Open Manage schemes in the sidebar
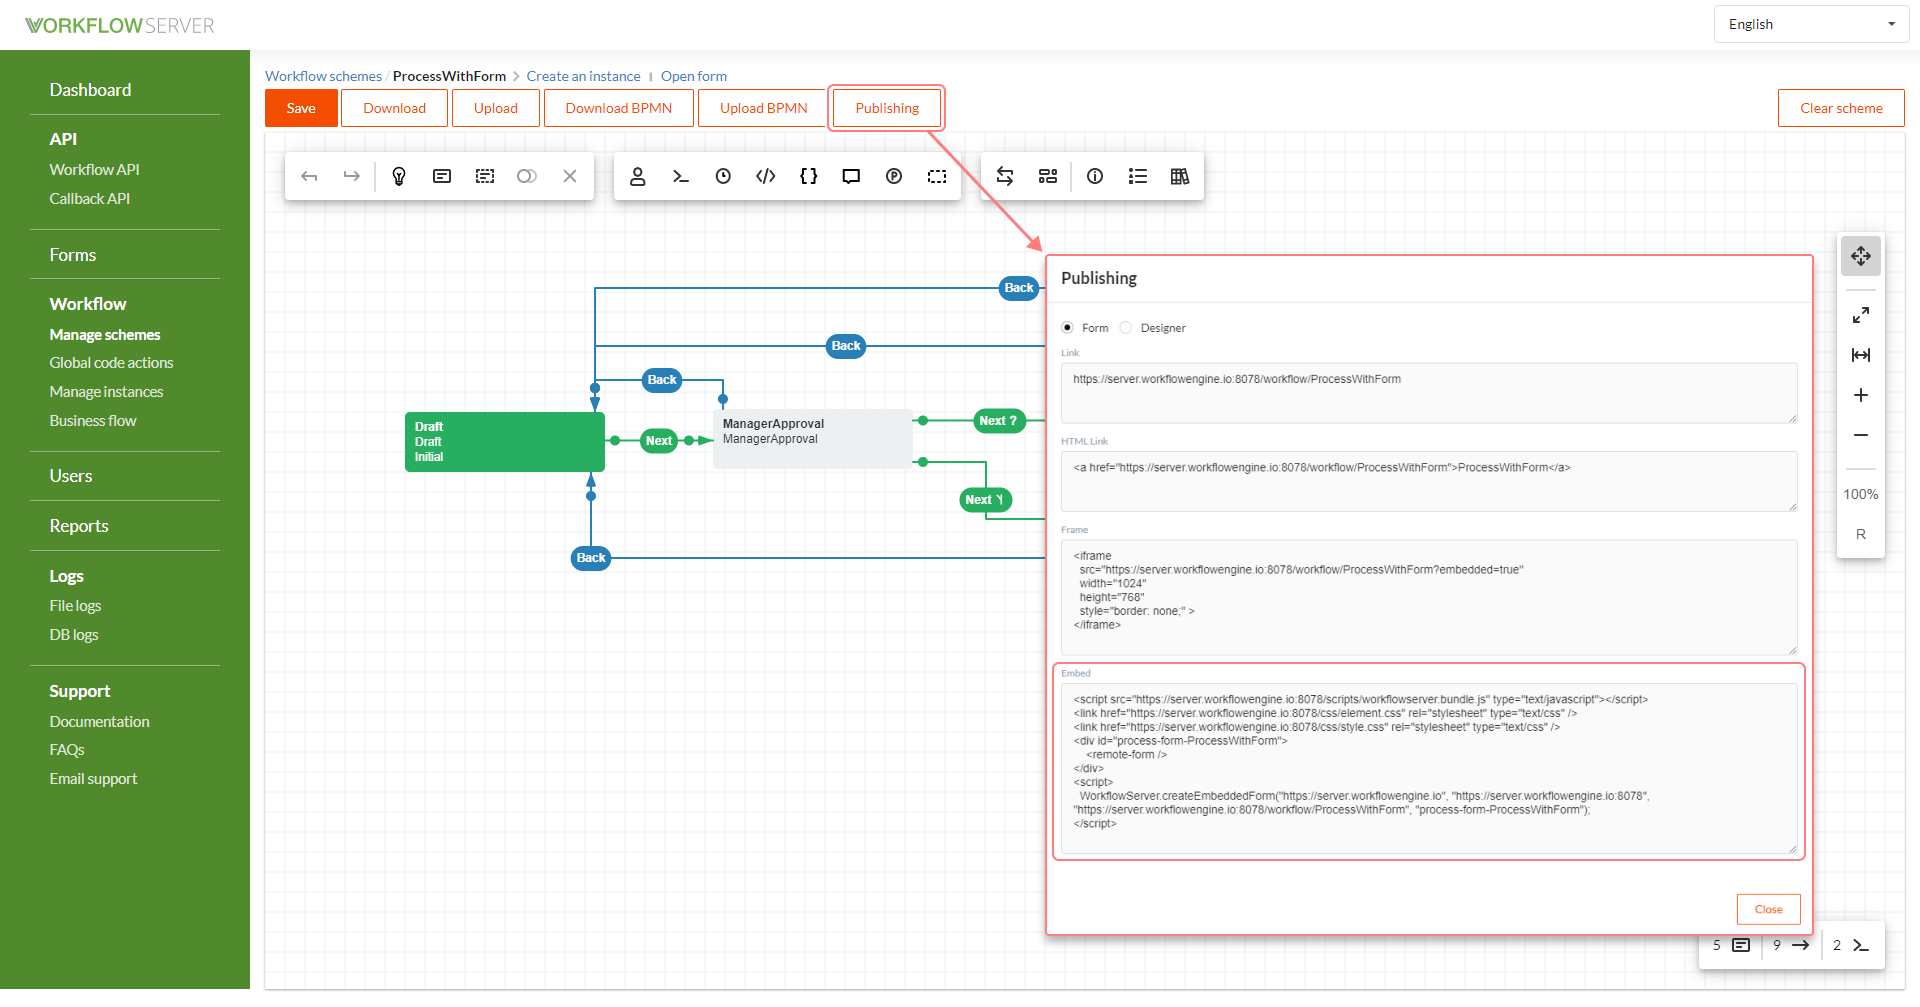This screenshot has width=1920, height=1007. [105, 335]
